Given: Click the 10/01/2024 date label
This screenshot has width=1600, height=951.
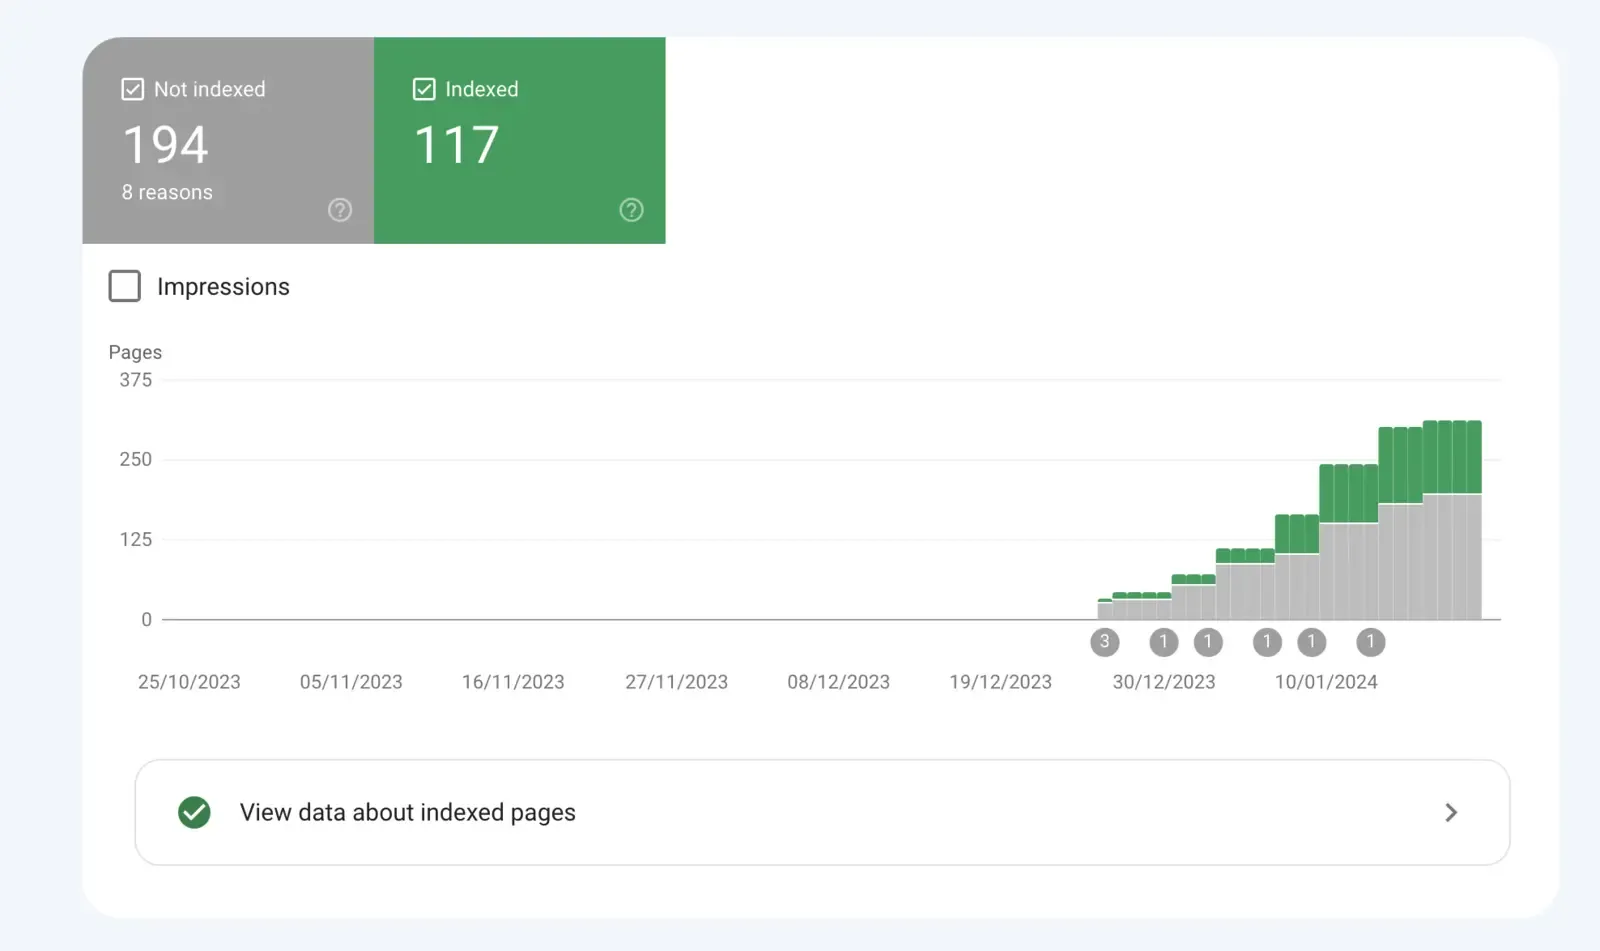Looking at the screenshot, I should (1326, 682).
